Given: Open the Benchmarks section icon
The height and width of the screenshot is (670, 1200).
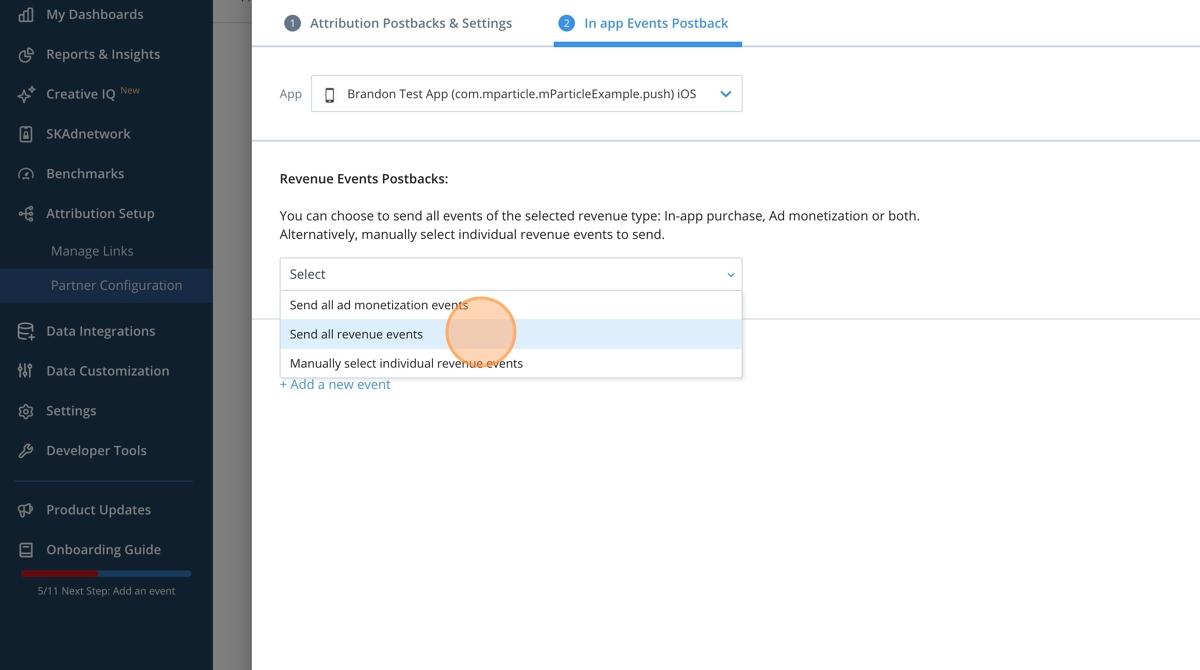Looking at the screenshot, I should (26, 173).
